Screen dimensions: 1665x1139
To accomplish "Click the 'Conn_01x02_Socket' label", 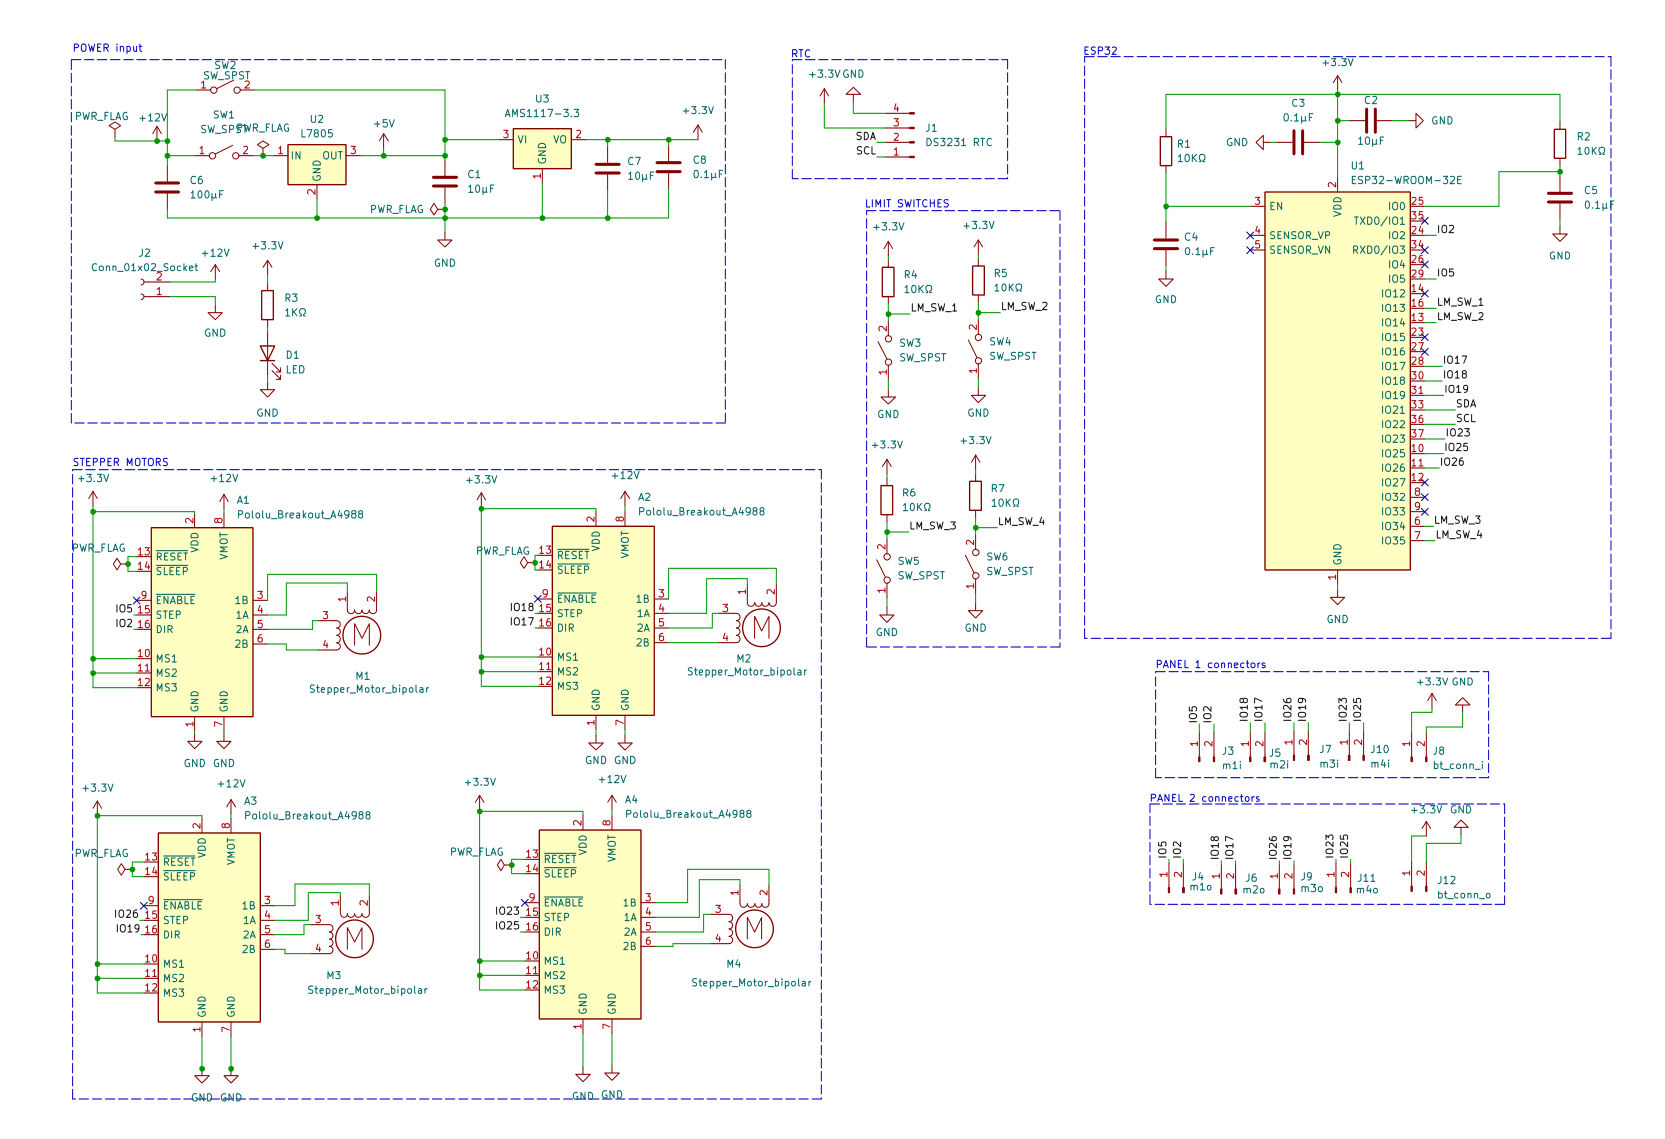I will [x=145, y=267].
